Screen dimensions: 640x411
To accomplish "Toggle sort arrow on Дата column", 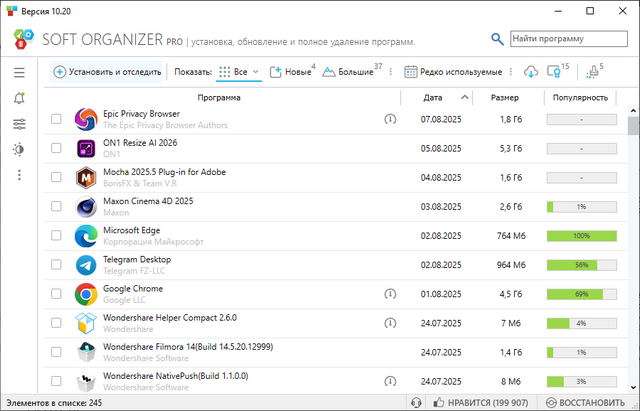I will click(x=464, y=97).
